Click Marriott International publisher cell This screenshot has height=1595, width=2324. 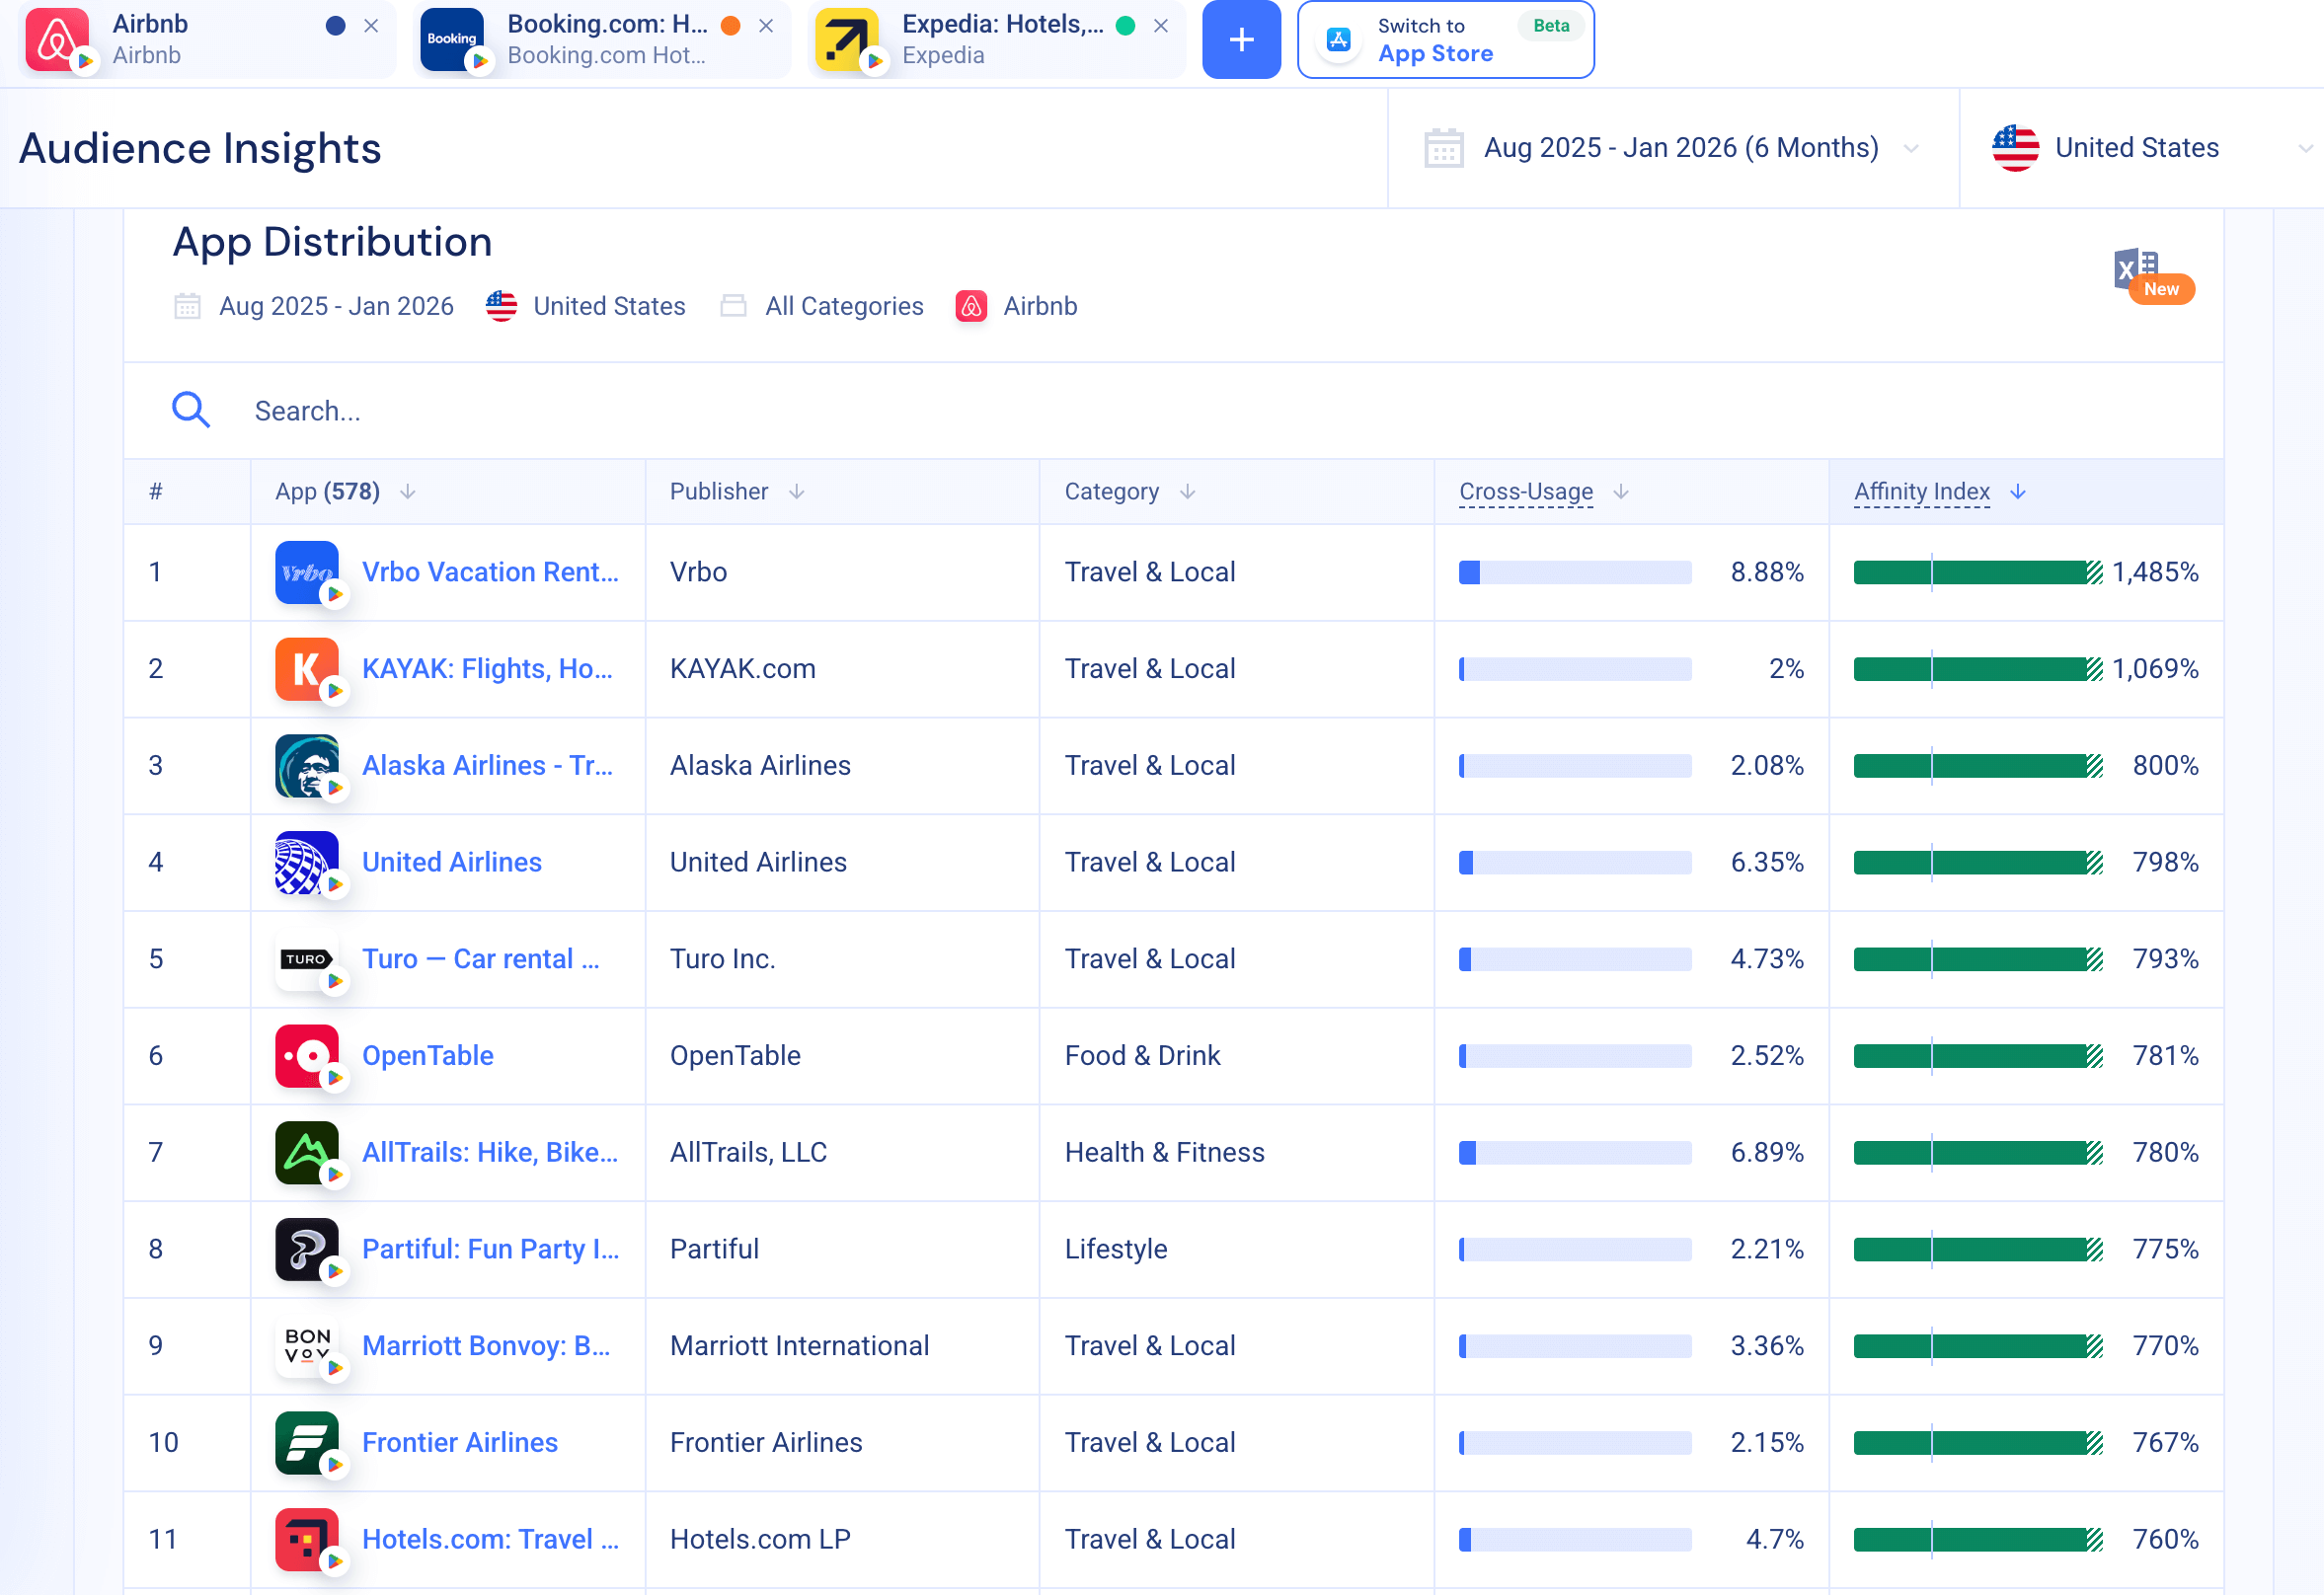click(x=799, y=1346)
